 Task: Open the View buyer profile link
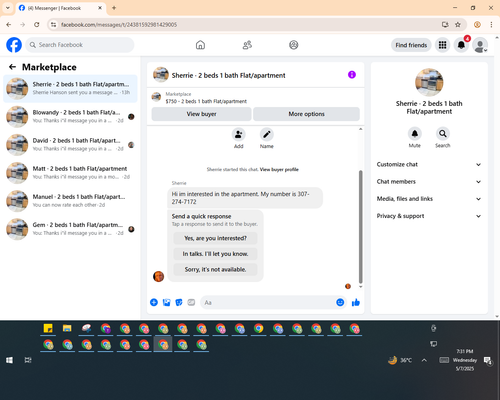(279, 170)
